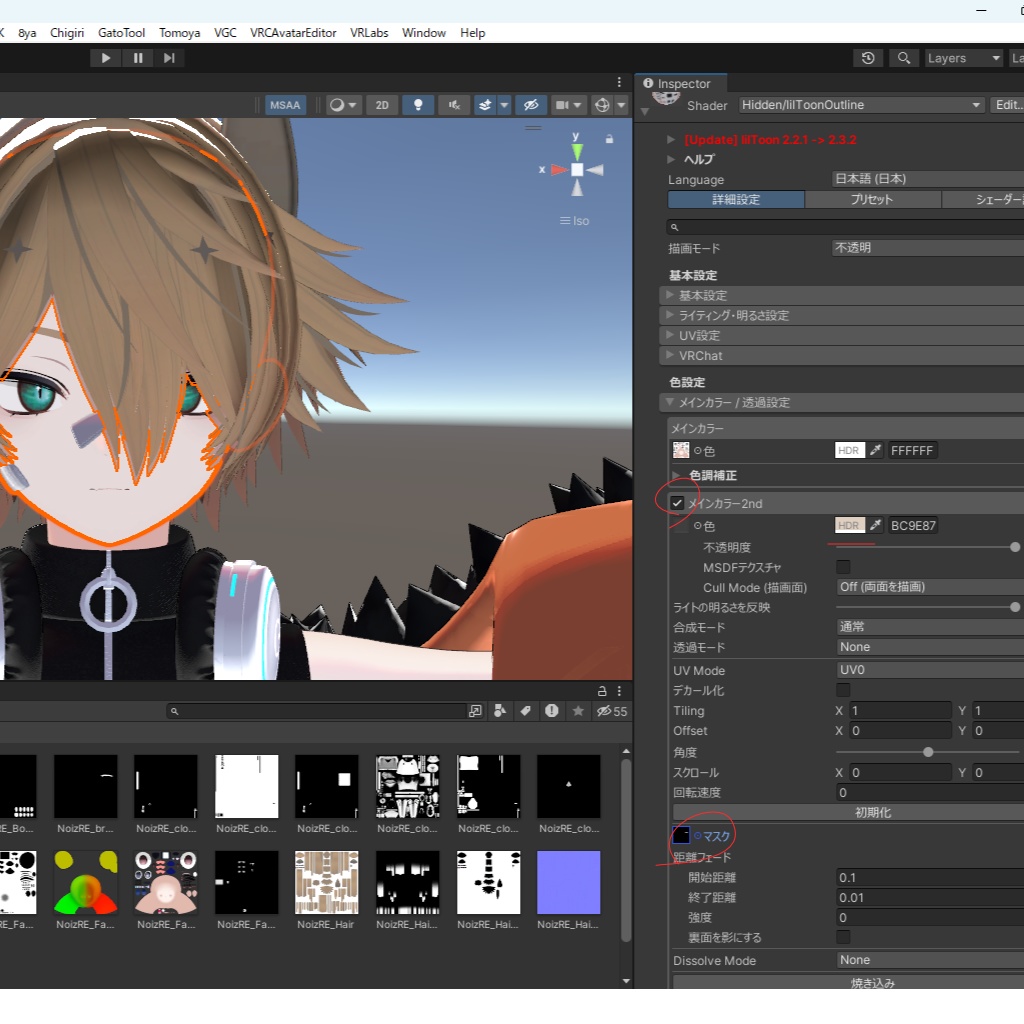Toggle scene view lighting icon
The image size is (1024, 1024).
point(417,104)
